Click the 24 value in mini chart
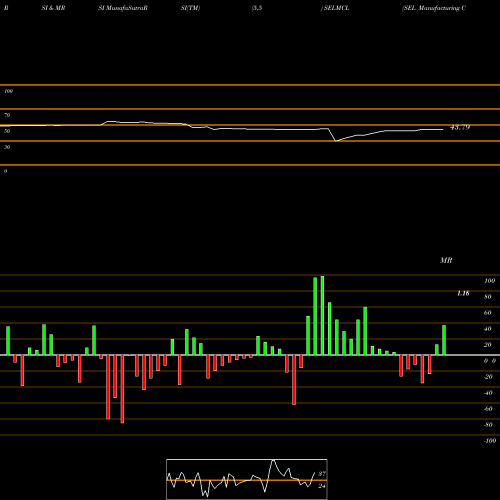Screen dimensions: 500x500 pos(322,486)
